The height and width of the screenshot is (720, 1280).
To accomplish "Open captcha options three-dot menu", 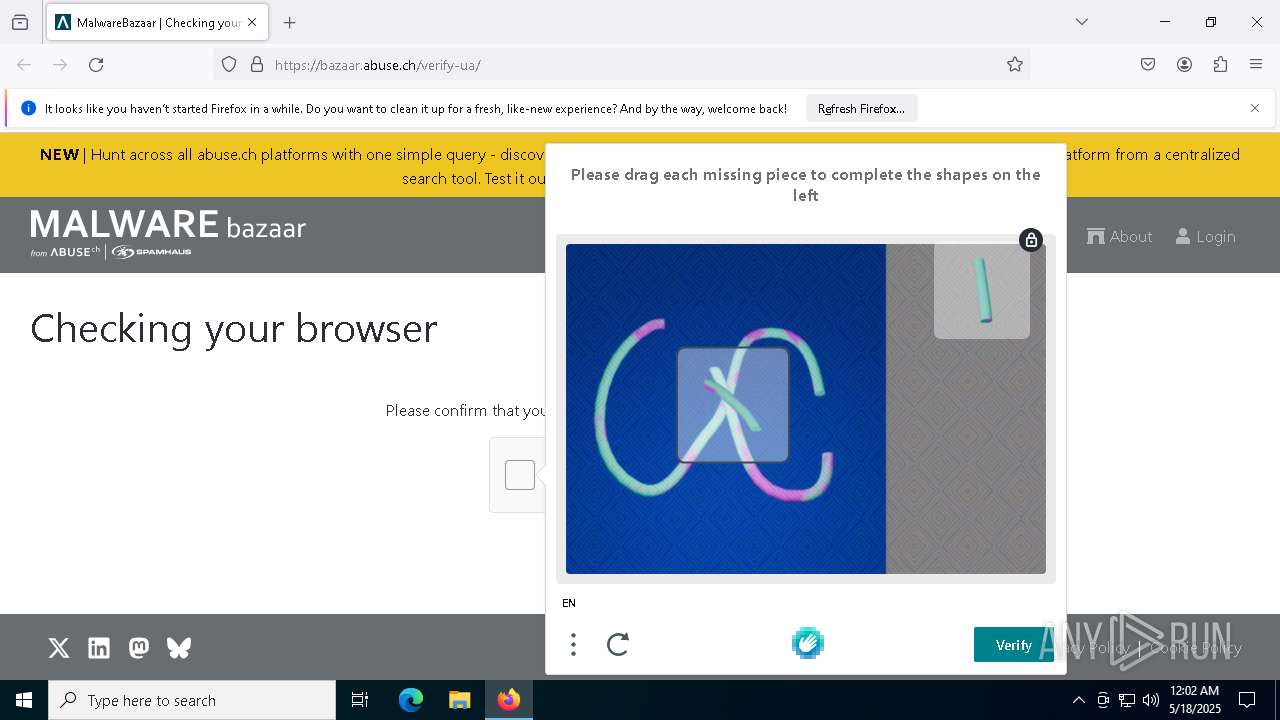I will click(x=573, y=644).
